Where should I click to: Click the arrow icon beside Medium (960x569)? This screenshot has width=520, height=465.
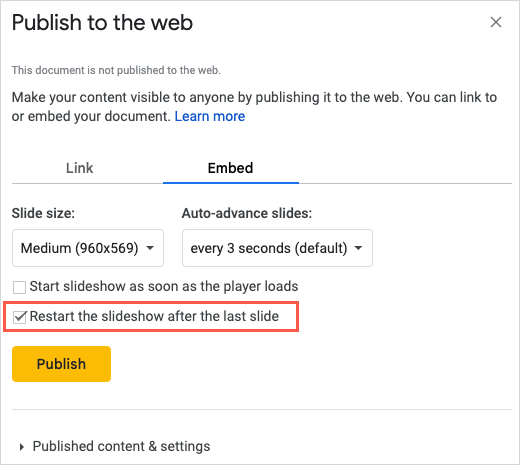click(x=150, y=248)
